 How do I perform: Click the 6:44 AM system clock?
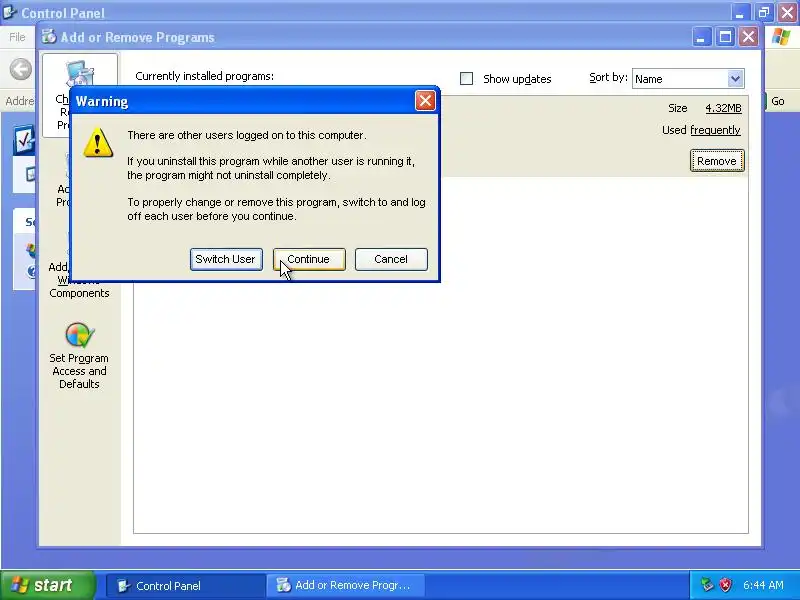(763, 585)
